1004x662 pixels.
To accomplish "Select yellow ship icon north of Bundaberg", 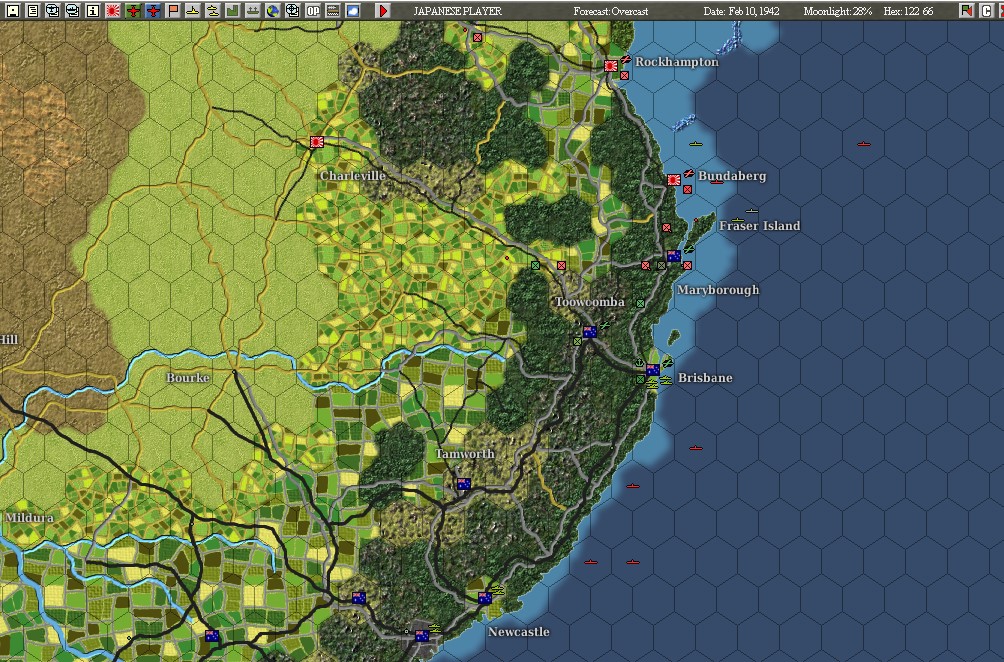I will [695, 144].
